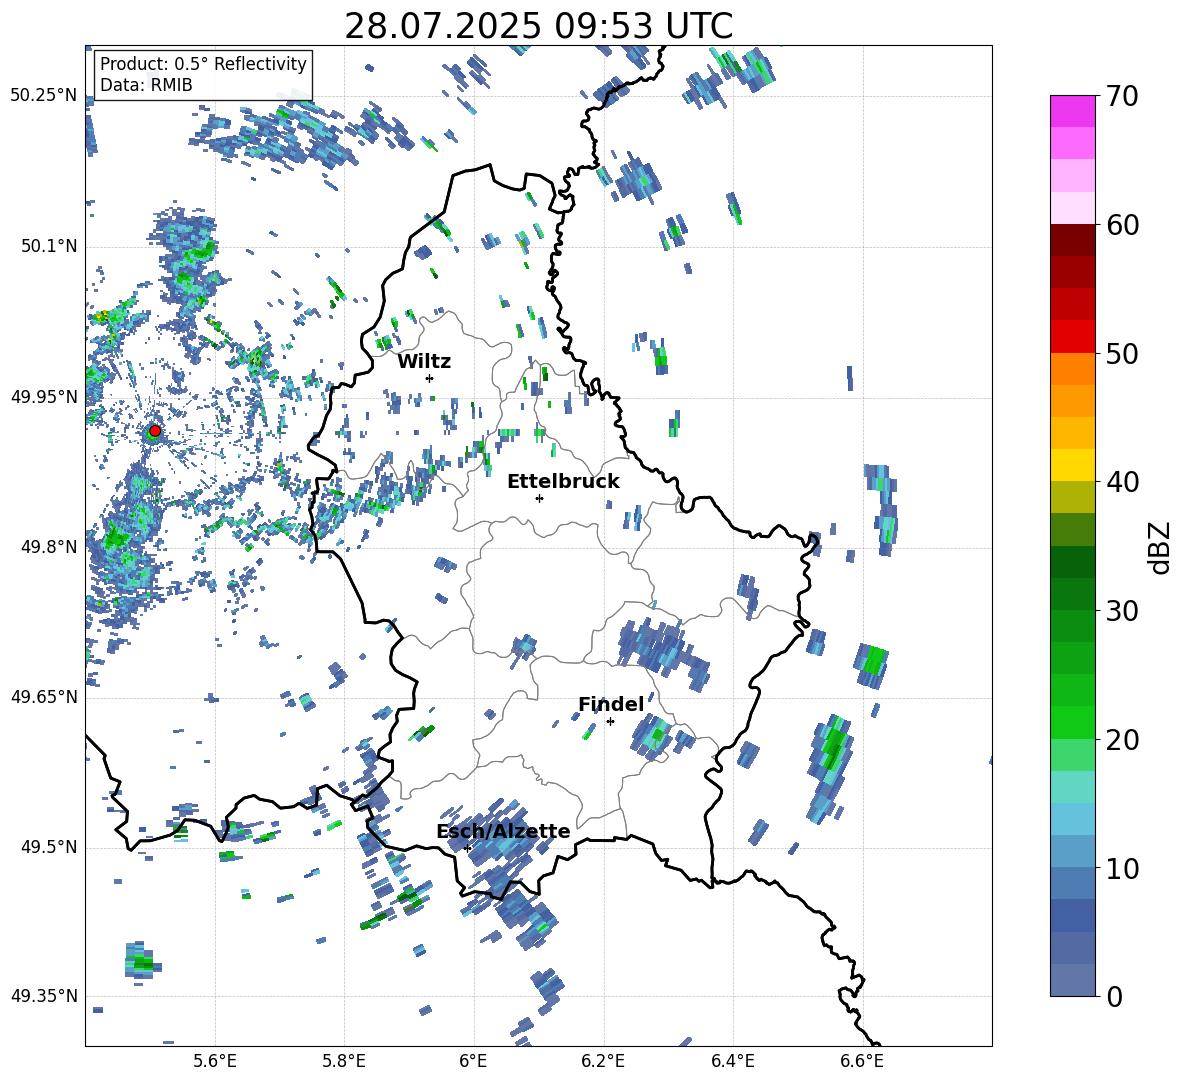Click the yellow colorbar segment above 40
The width and height of the screenshot is (1184, 1081).
(1072, 465)
